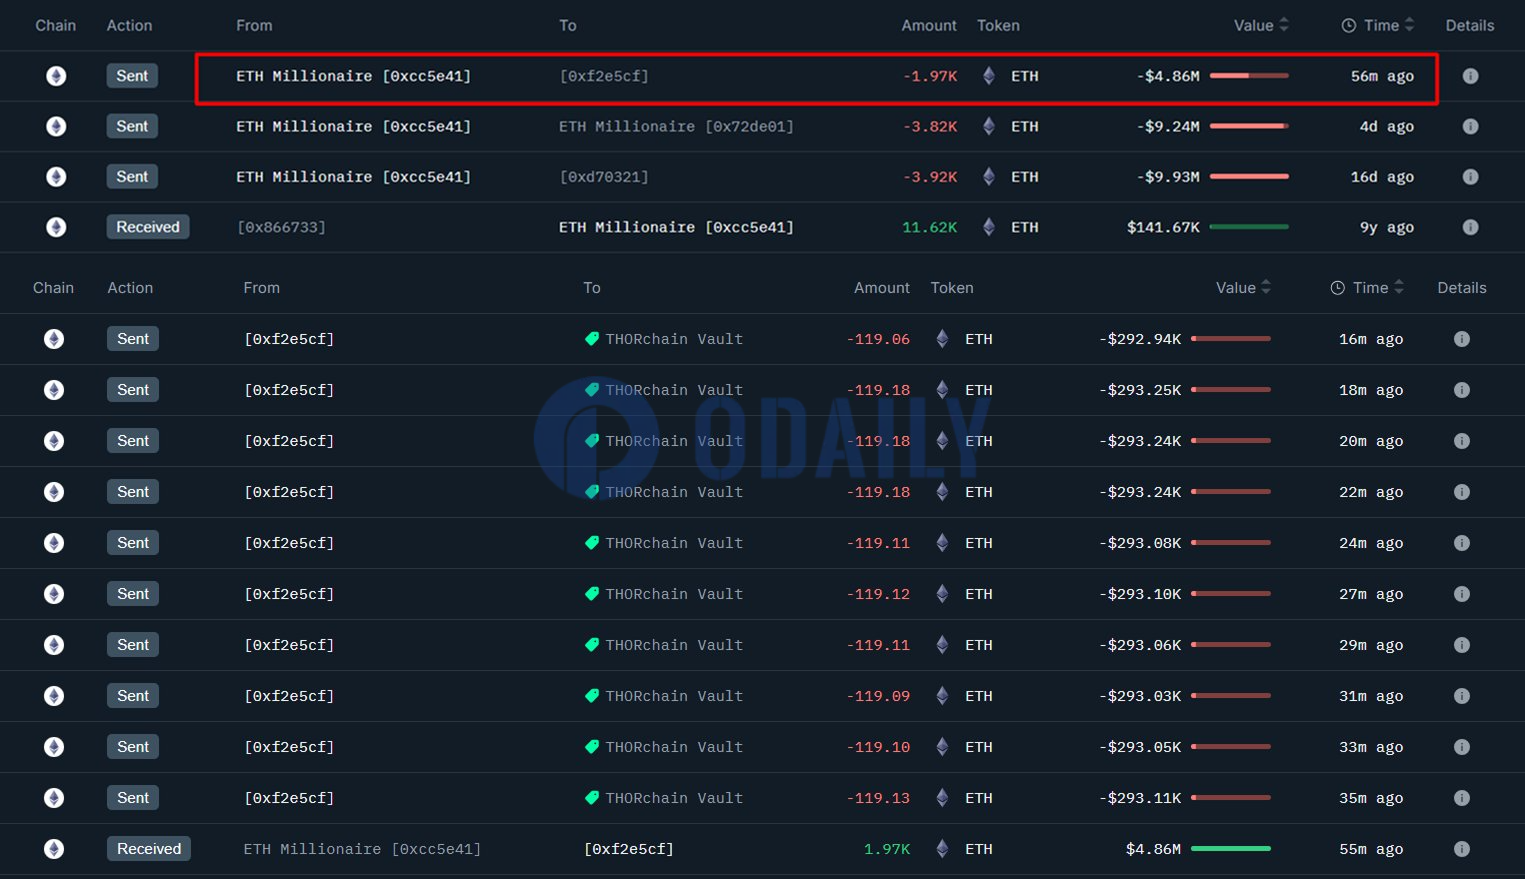Click THORchain Vault green tag in 24m ago row
The width and height of the screenshot is (1525, 879).
pos(592,543)
